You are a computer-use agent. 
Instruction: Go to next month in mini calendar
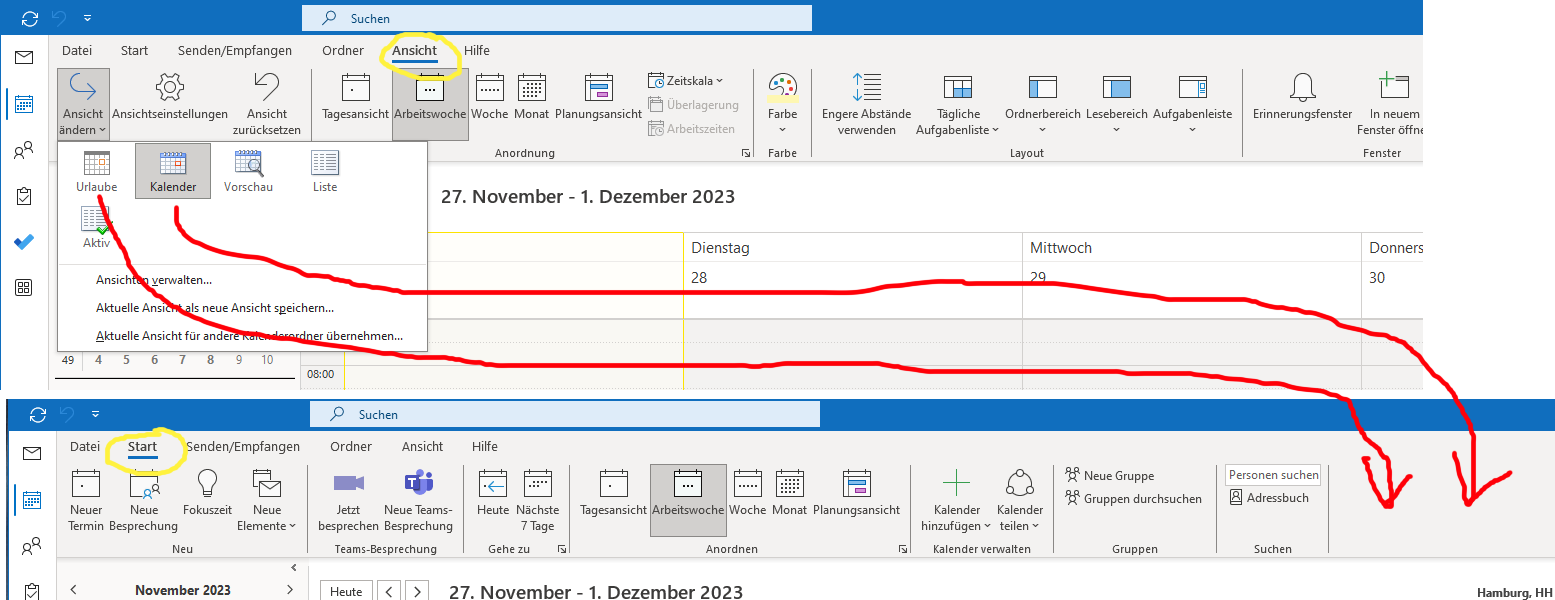[x=290, y=590]
